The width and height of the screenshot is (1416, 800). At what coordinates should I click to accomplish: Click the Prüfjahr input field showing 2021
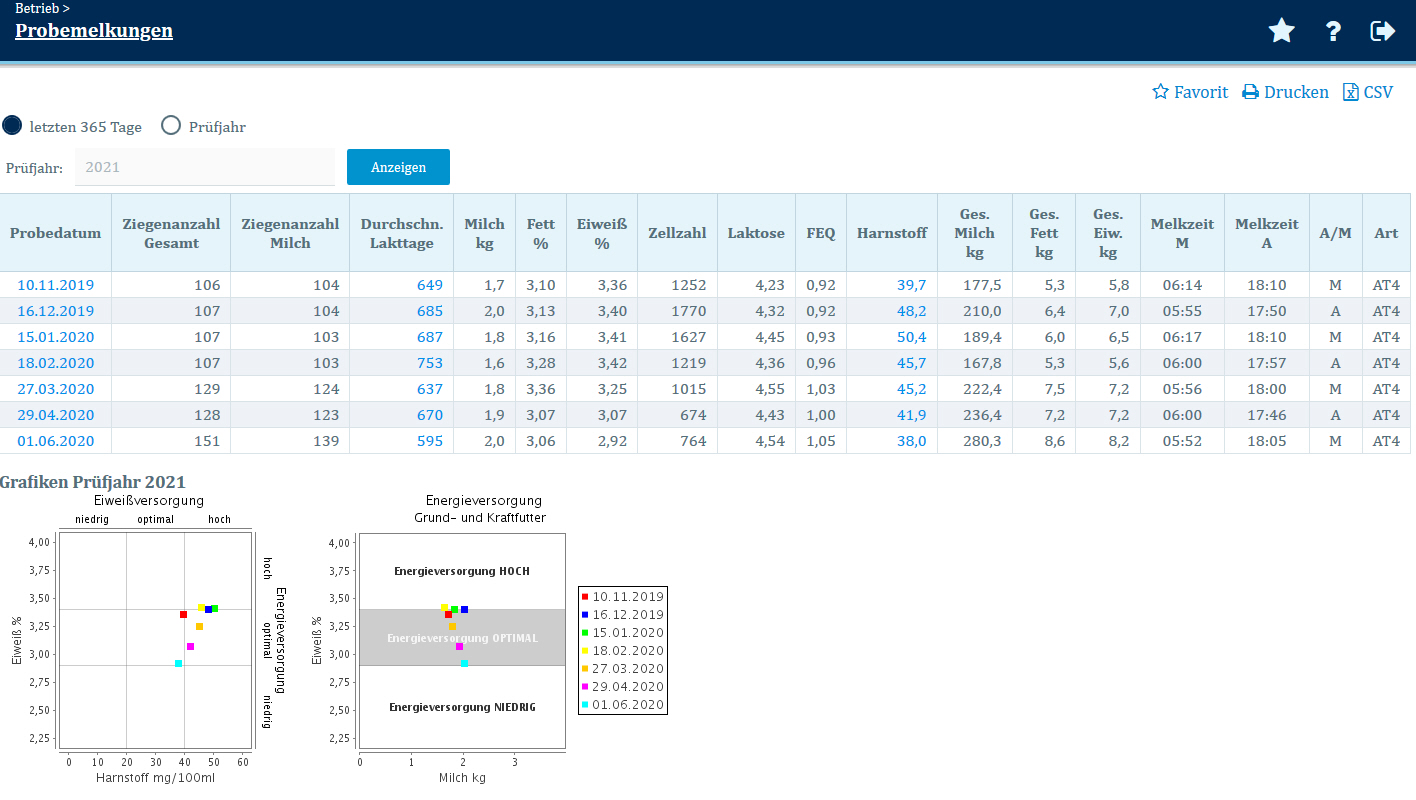[205, 167]
